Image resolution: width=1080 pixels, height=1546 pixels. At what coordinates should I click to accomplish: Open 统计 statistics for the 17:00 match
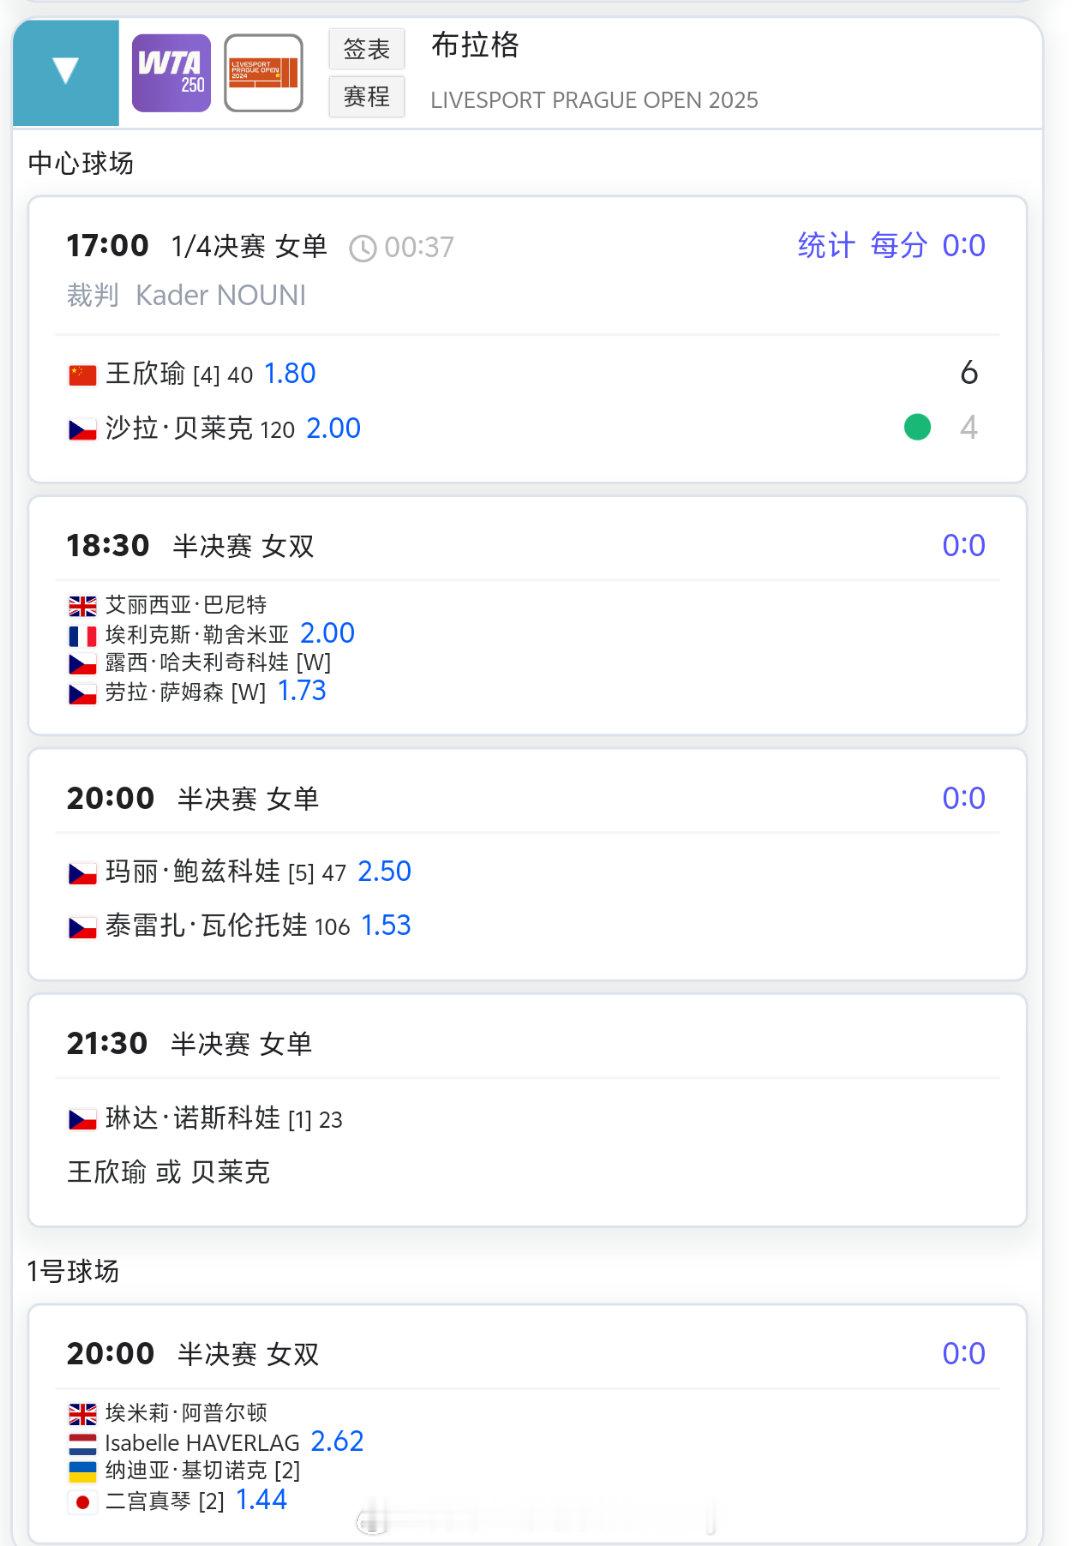pyautogui.click(x=826, y=245)
